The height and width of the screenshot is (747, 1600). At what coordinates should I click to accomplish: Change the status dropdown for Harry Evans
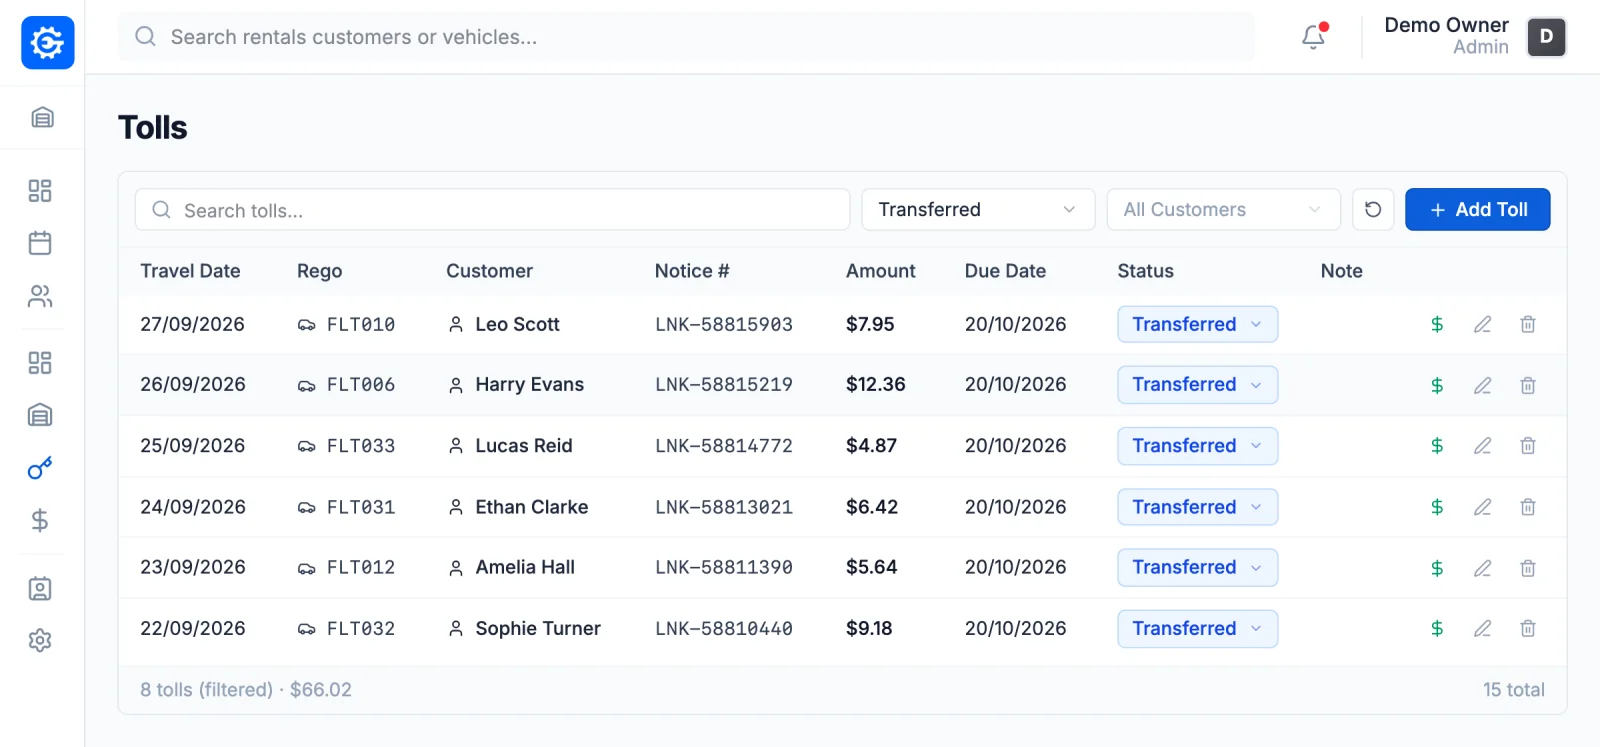[1198, 385]
